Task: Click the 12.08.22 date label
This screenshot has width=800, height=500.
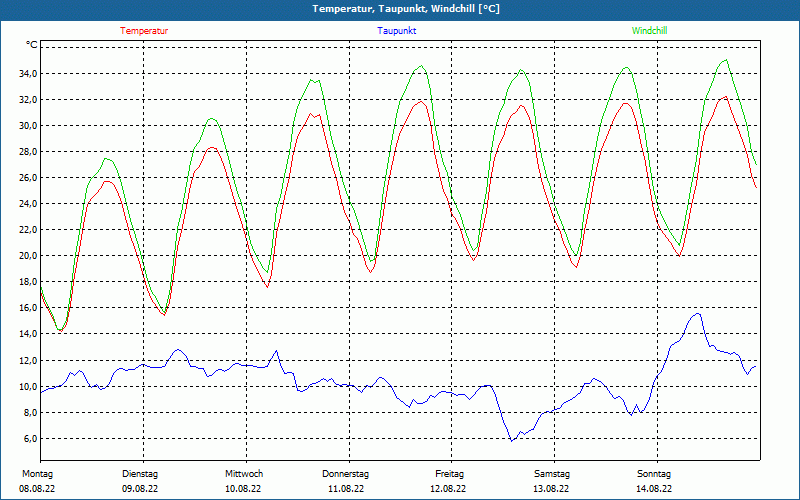Action: [449, 489]
